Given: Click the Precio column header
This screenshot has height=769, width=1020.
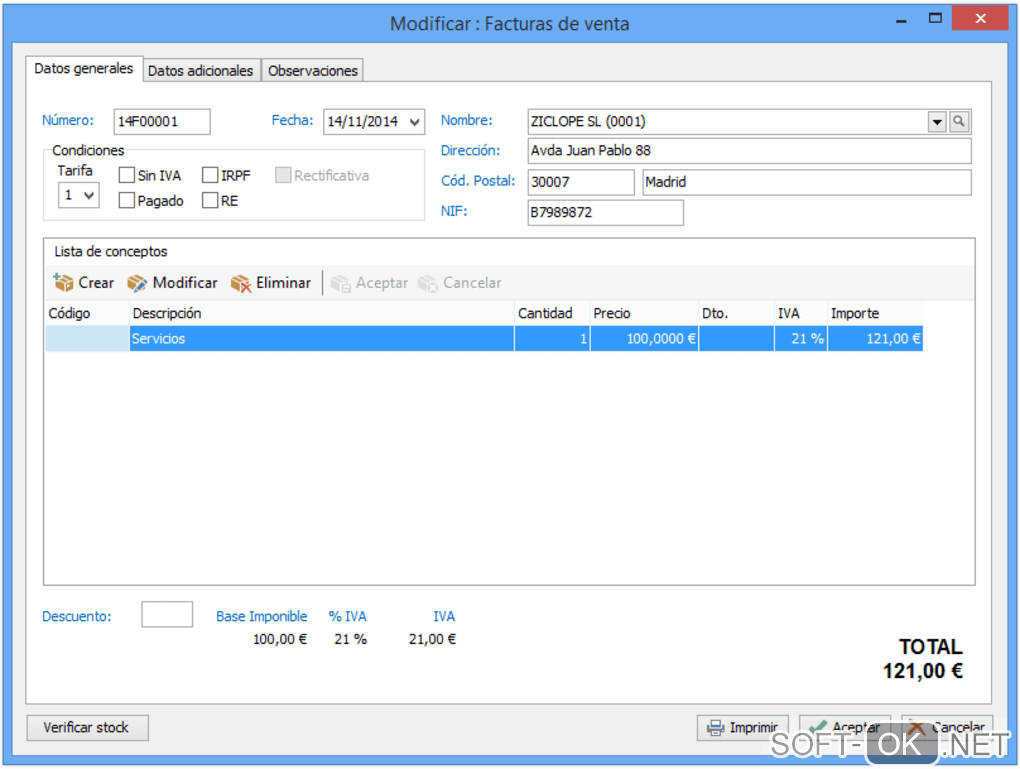Looking at the screenshot, I should 645,314.
